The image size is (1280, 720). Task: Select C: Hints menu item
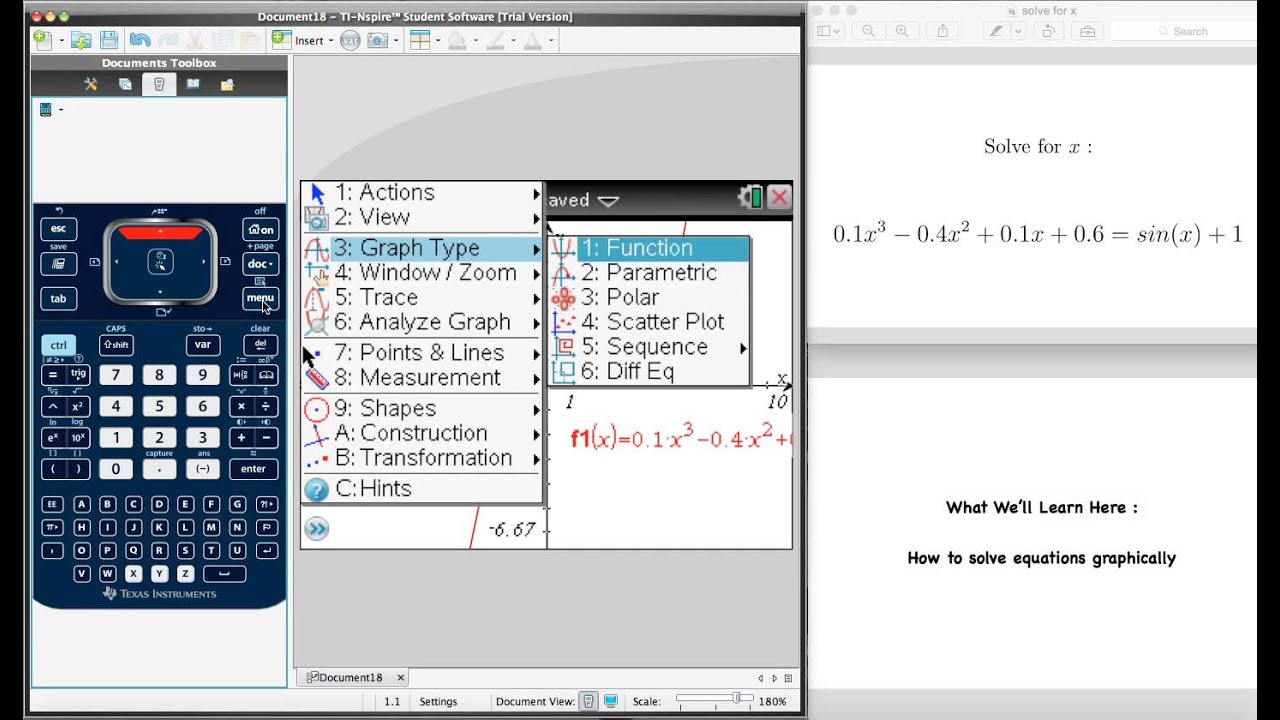423,488
